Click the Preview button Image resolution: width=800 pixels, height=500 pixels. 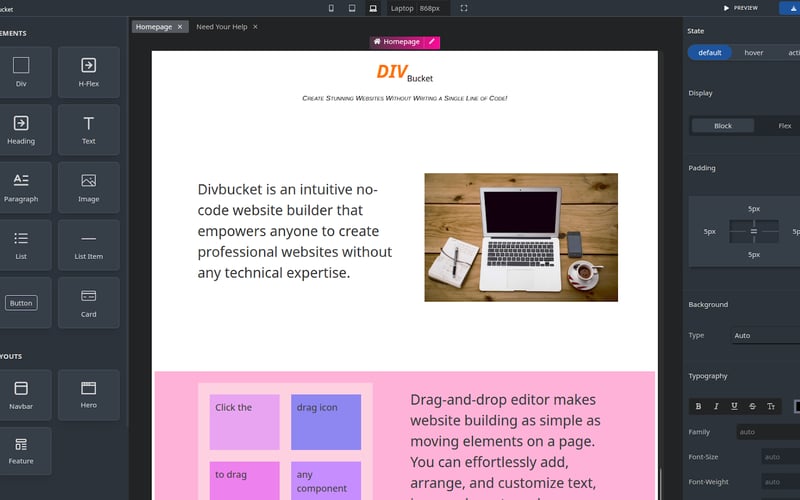(x=741, y=8)
